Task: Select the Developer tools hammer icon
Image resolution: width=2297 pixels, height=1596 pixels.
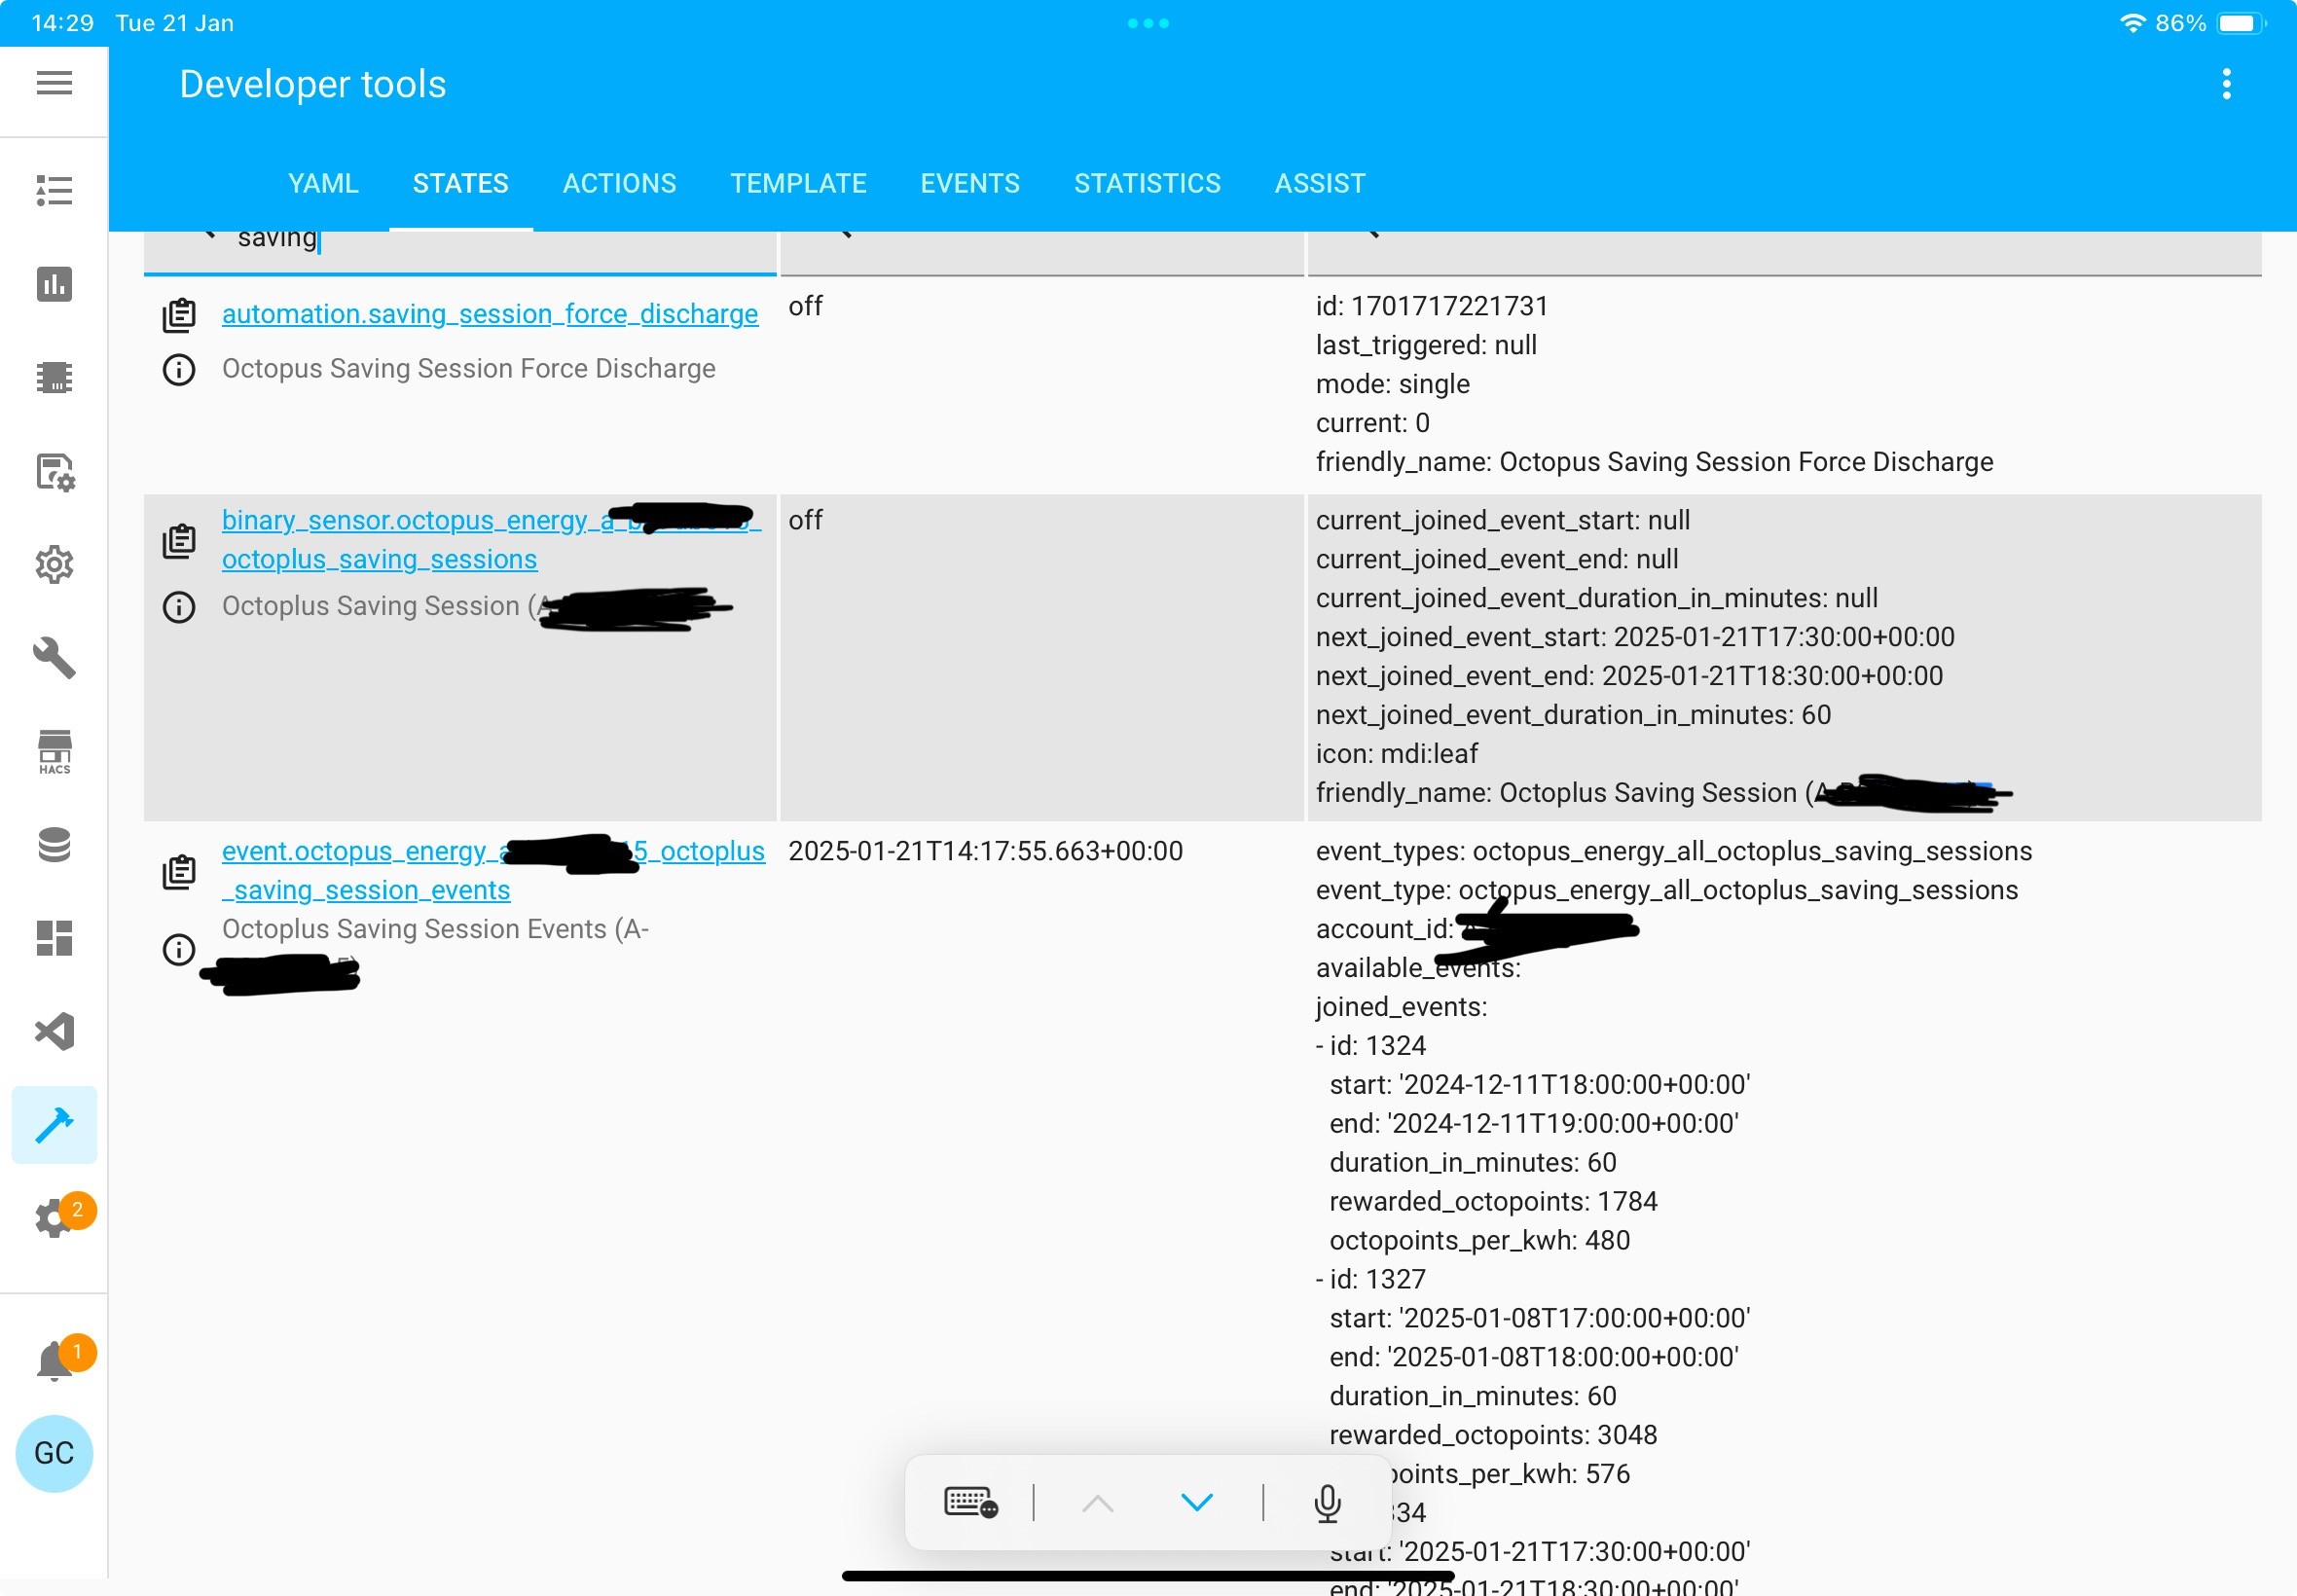Action: [54, 1125]
